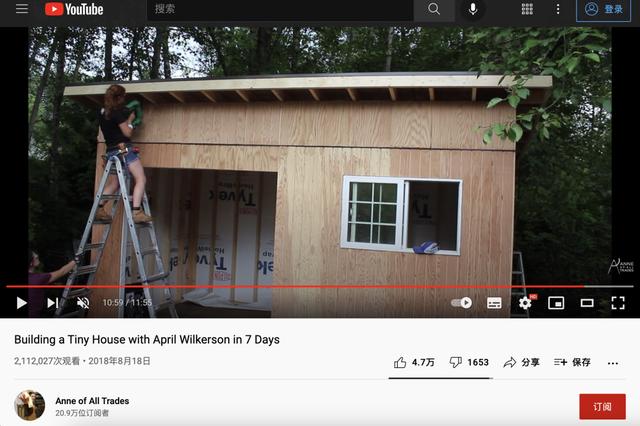Switch to theater mode
The width and height of the screenshot is (640, 426).
587,303
